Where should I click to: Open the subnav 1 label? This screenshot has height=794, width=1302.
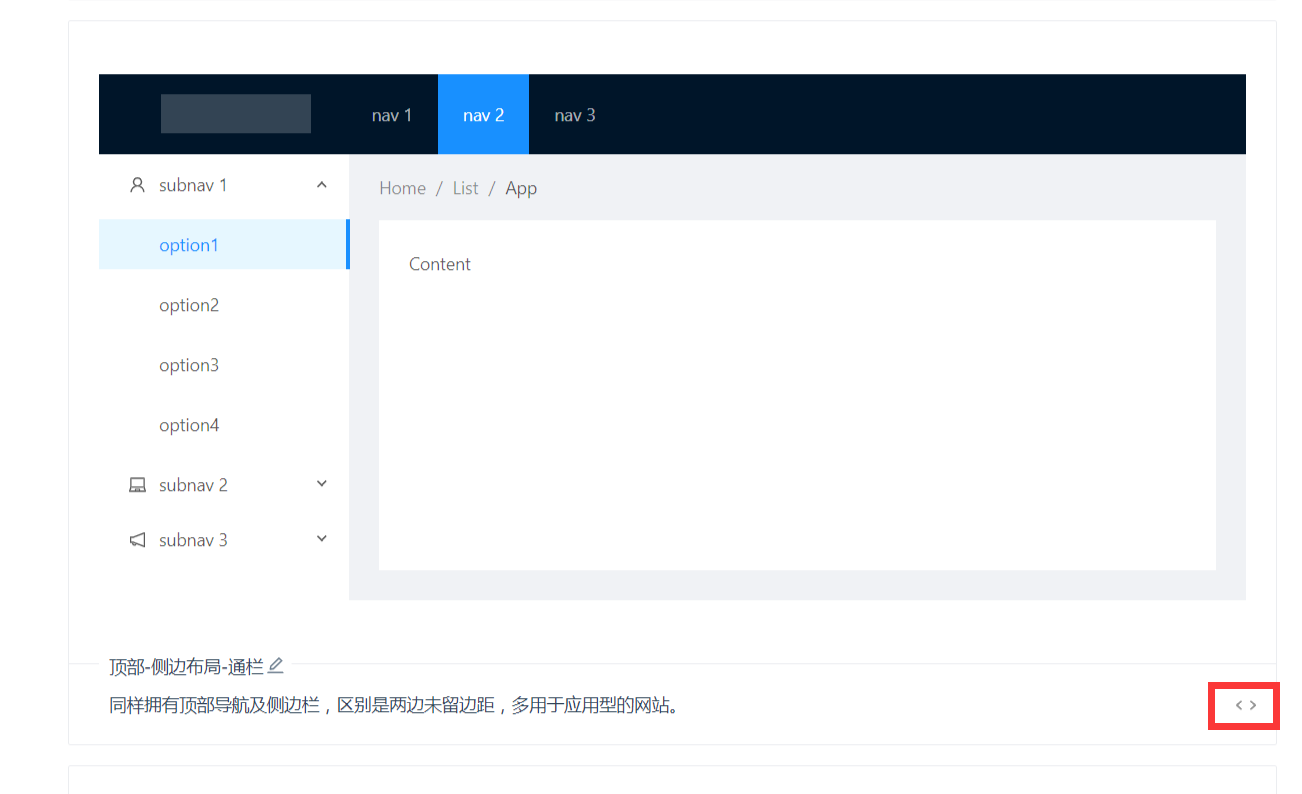tap(193, 185)
